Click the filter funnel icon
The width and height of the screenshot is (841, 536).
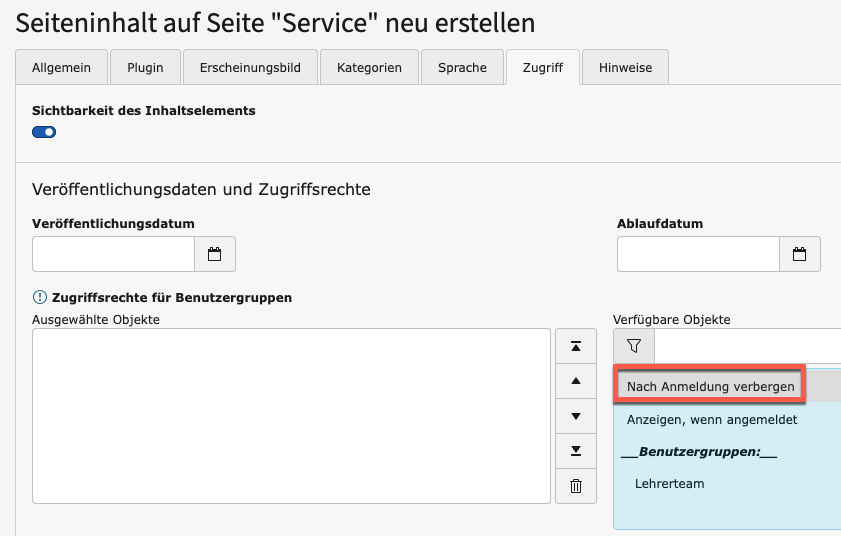pos(634,346)
